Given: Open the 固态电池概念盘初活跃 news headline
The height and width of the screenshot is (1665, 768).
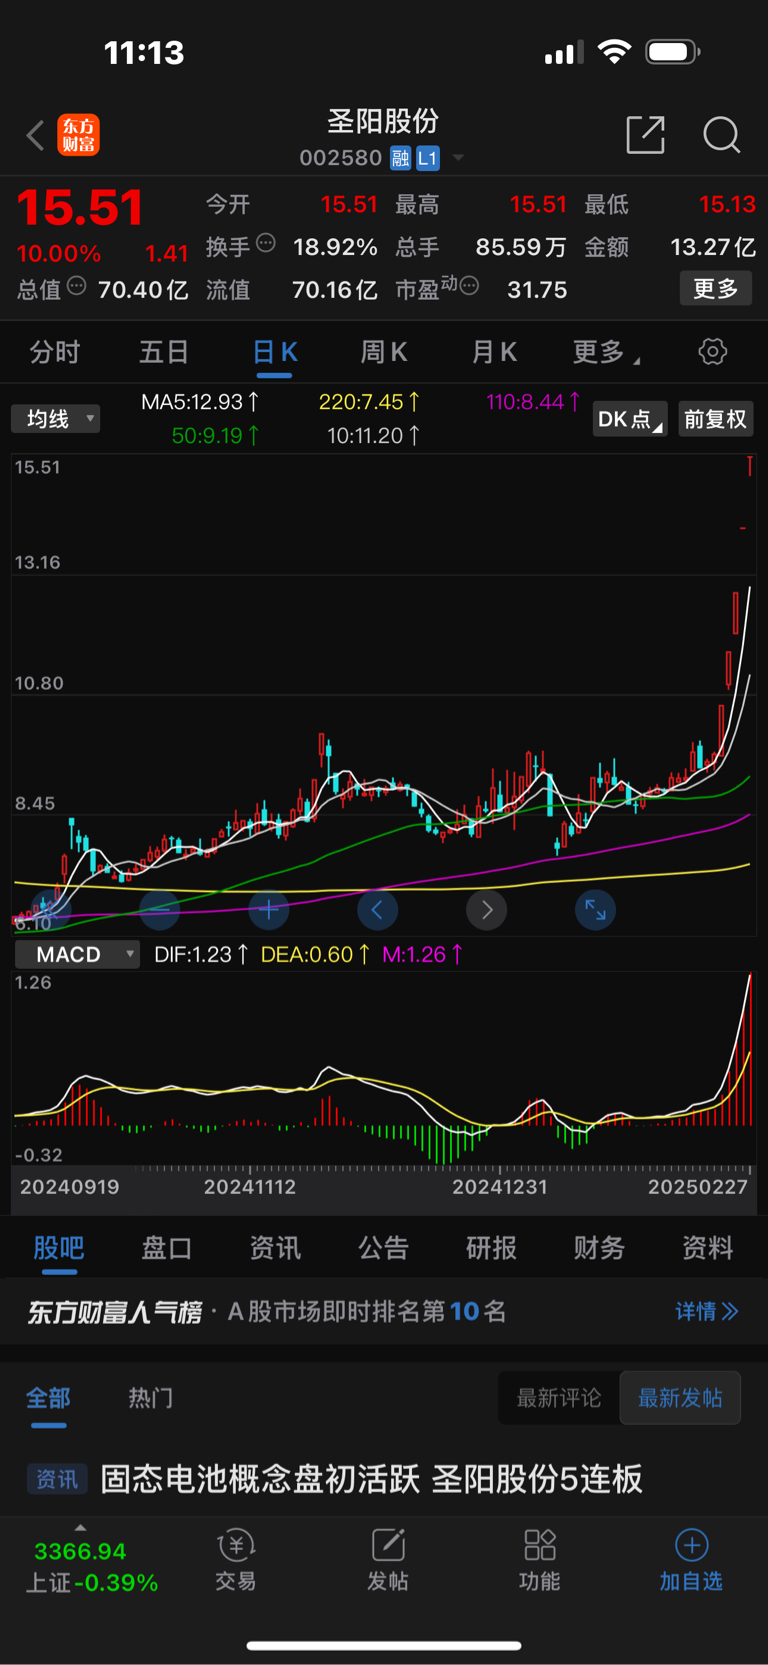Looking at the screenshot, I should 371,1479.
